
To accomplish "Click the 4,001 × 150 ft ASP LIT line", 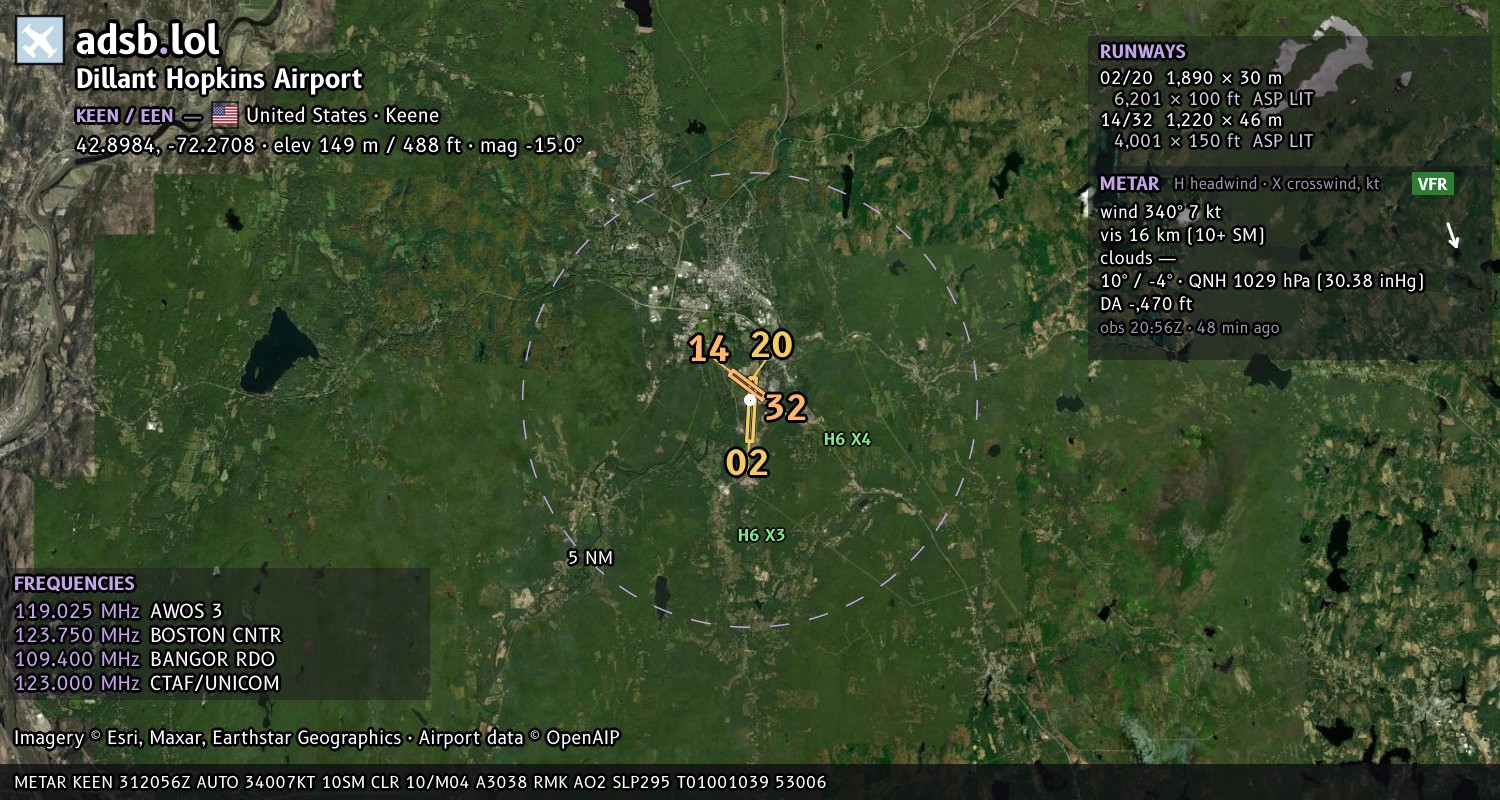I will (x=1213, y=142).
